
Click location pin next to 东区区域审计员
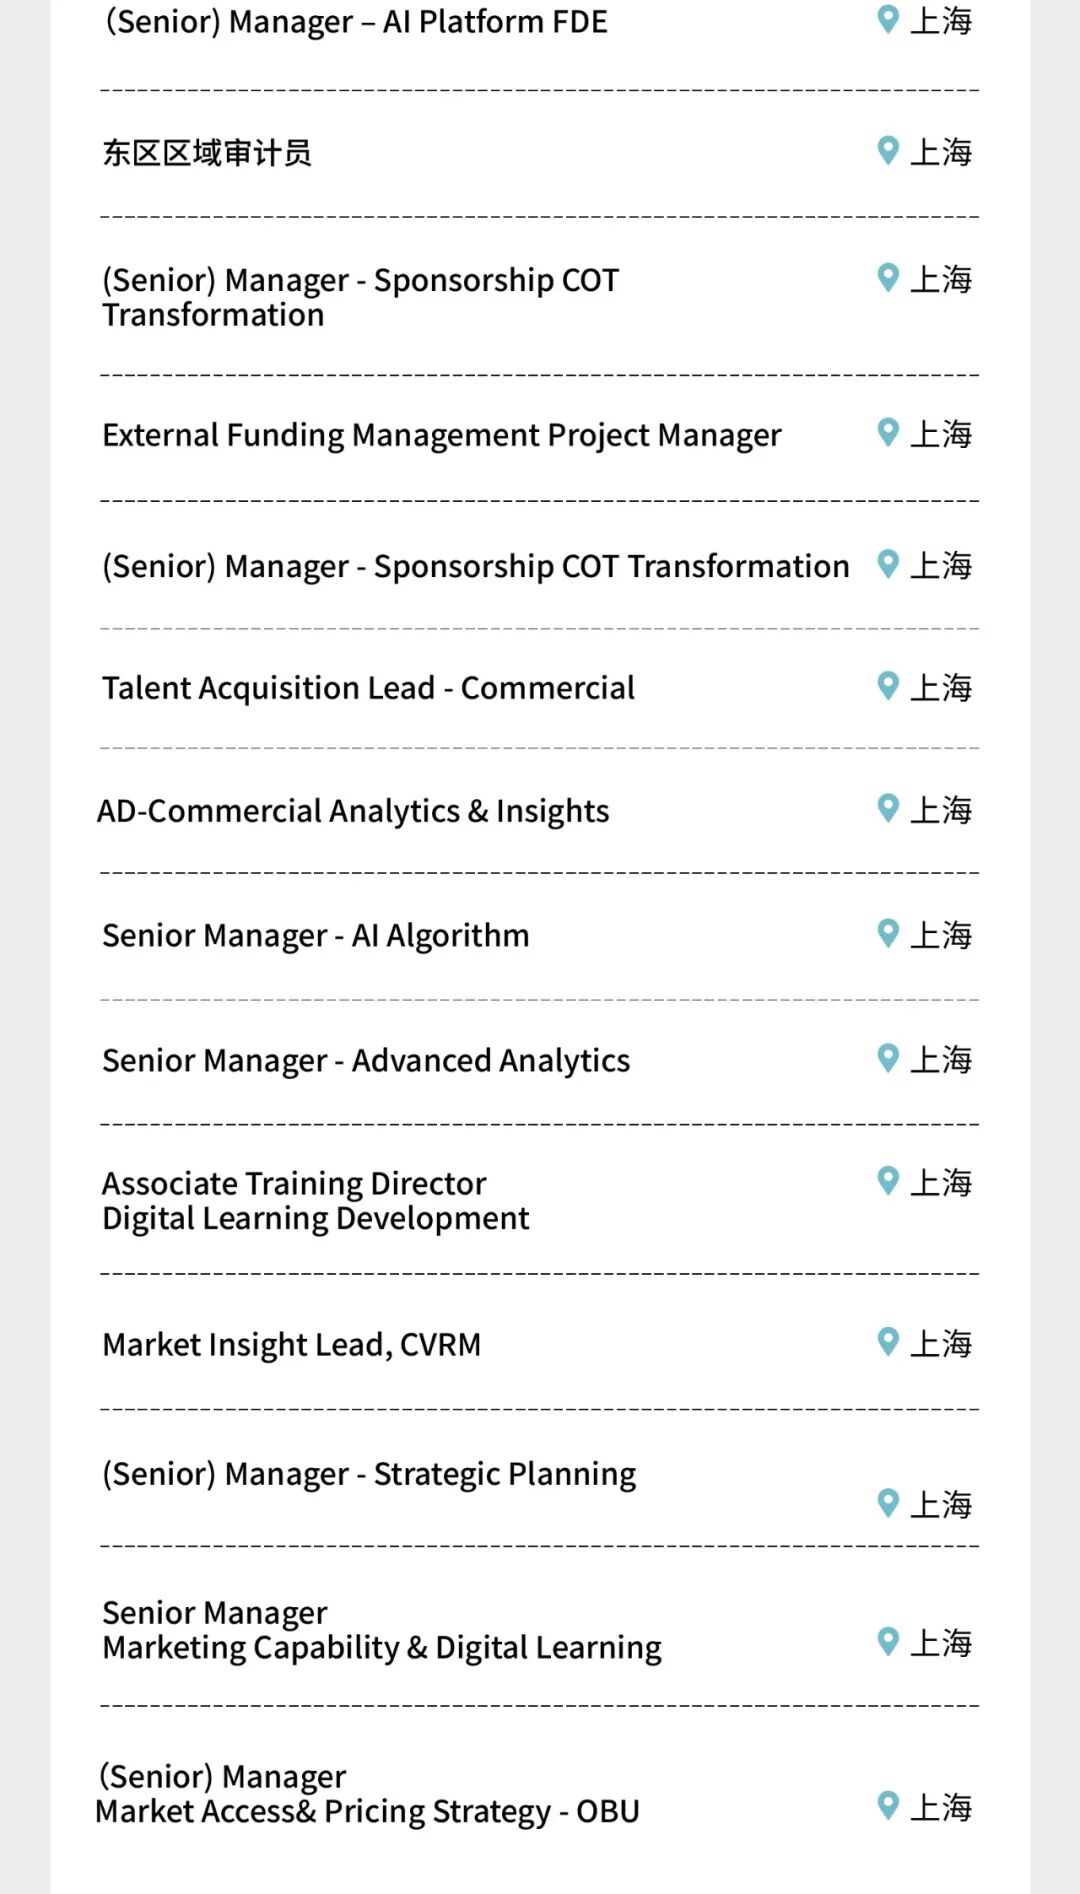point(887,151)
